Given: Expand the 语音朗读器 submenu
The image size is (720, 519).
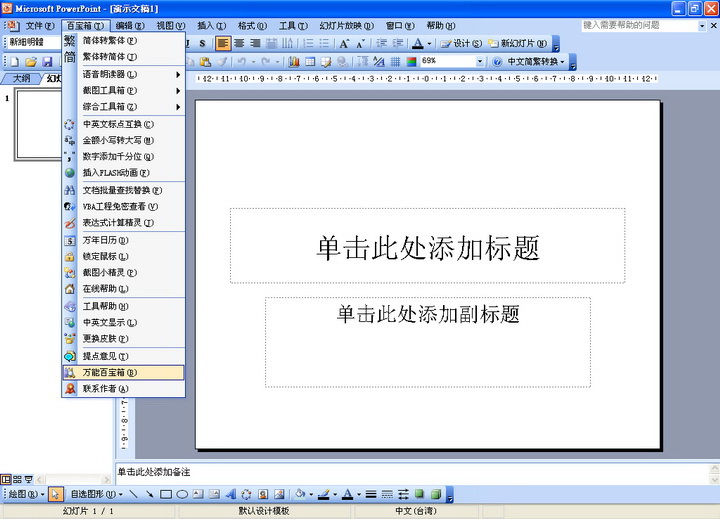Looking at the screenshot, I should tap(124, 74).
